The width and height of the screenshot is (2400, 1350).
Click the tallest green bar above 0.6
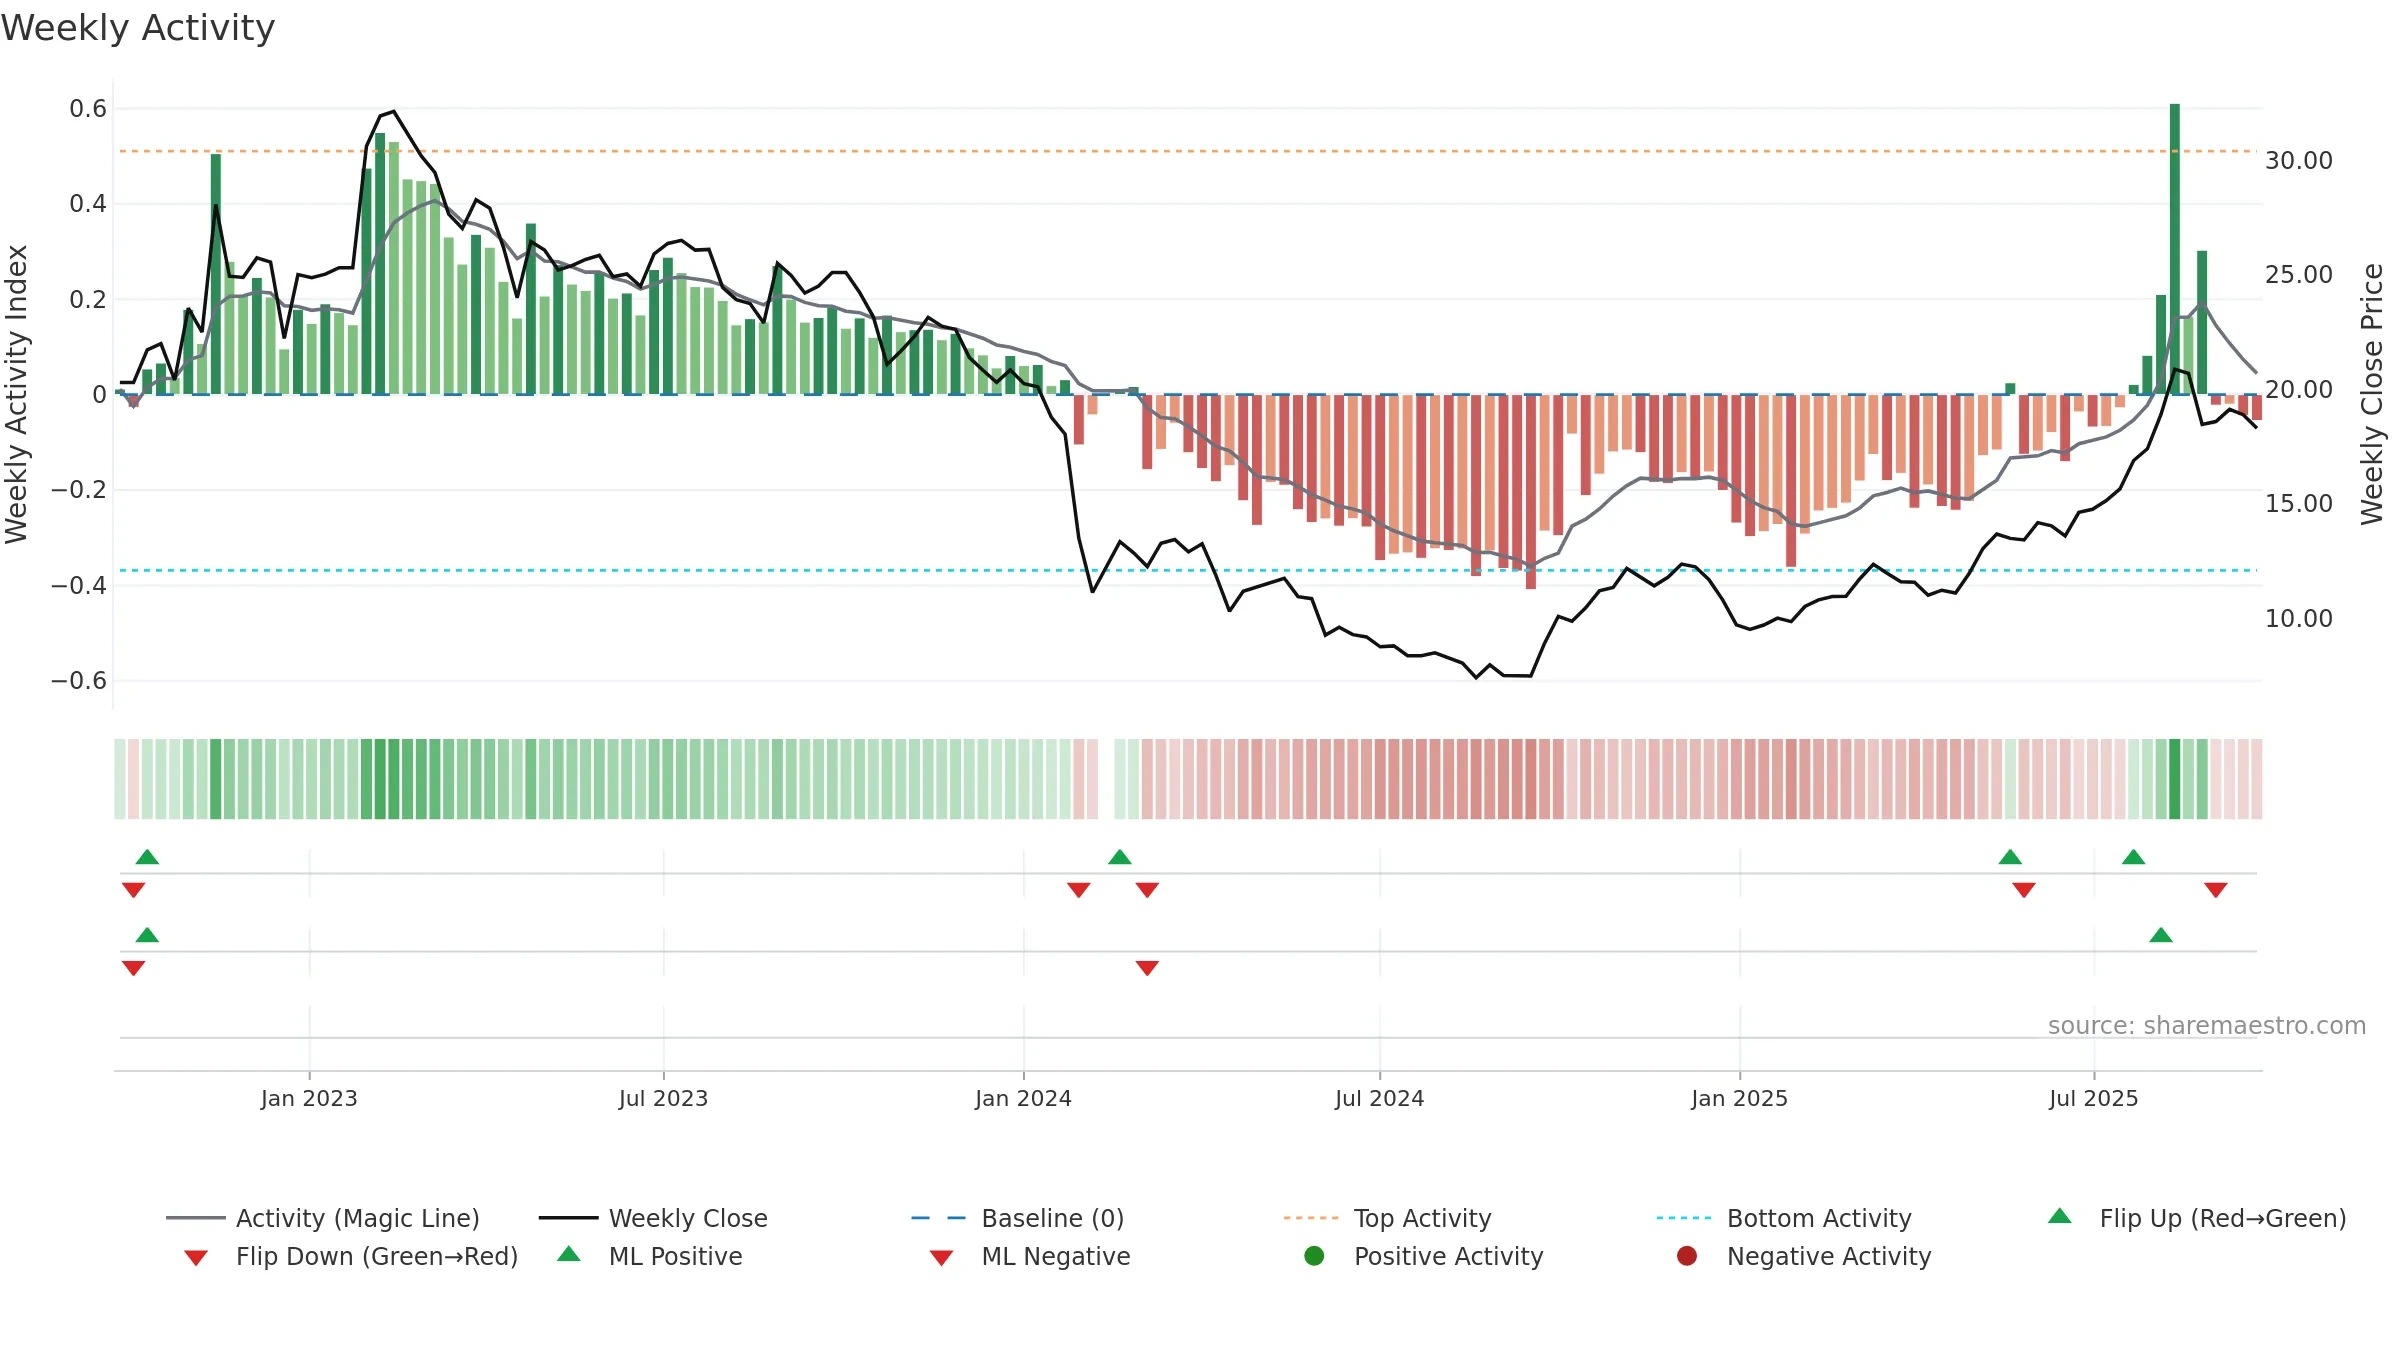(2175, 249)
